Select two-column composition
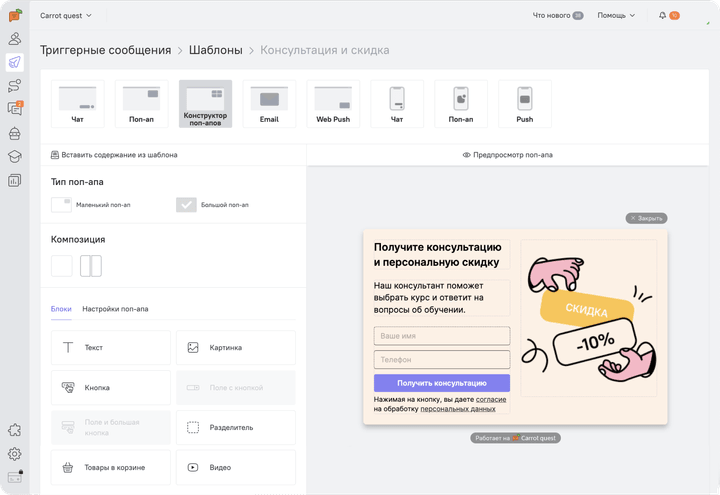The height and width of the screenshot is (495, 720). click(x=91, y=266)
